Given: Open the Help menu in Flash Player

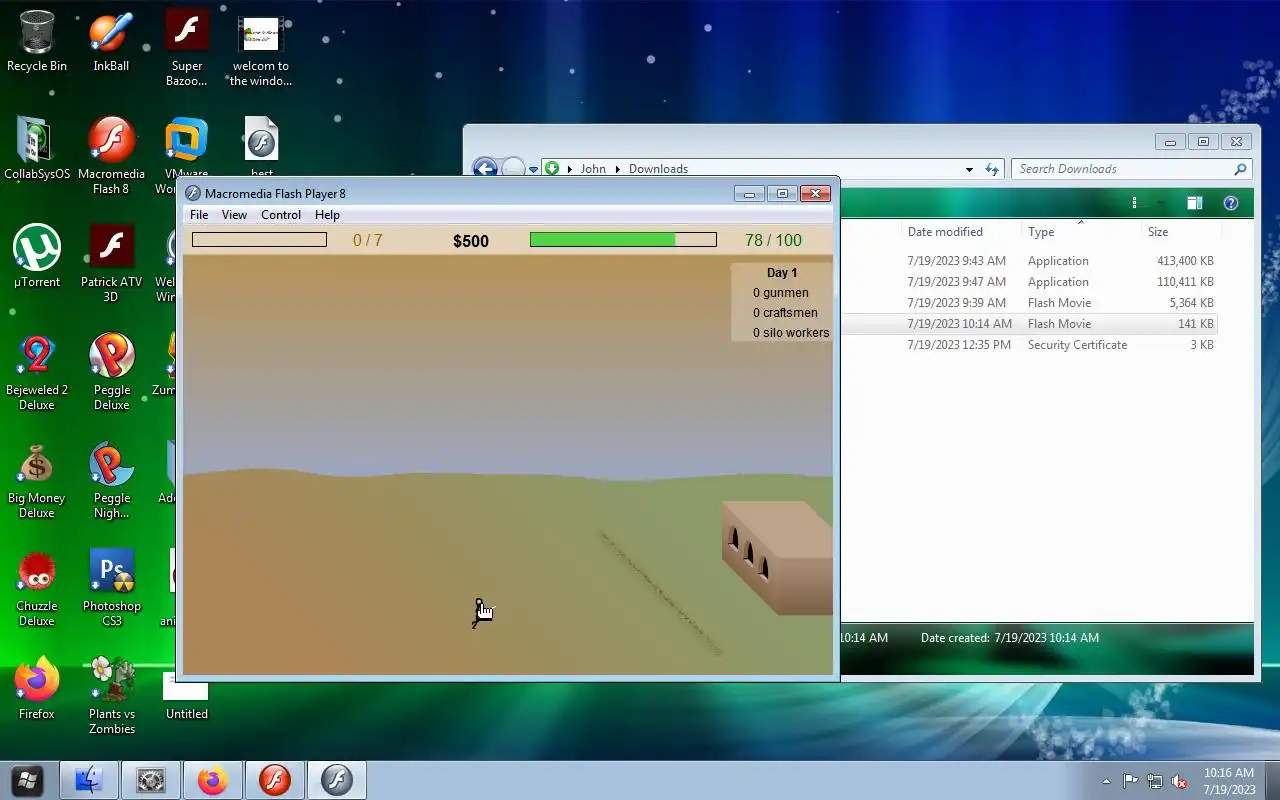Looking at the screenshot, I should pos(327,215).
